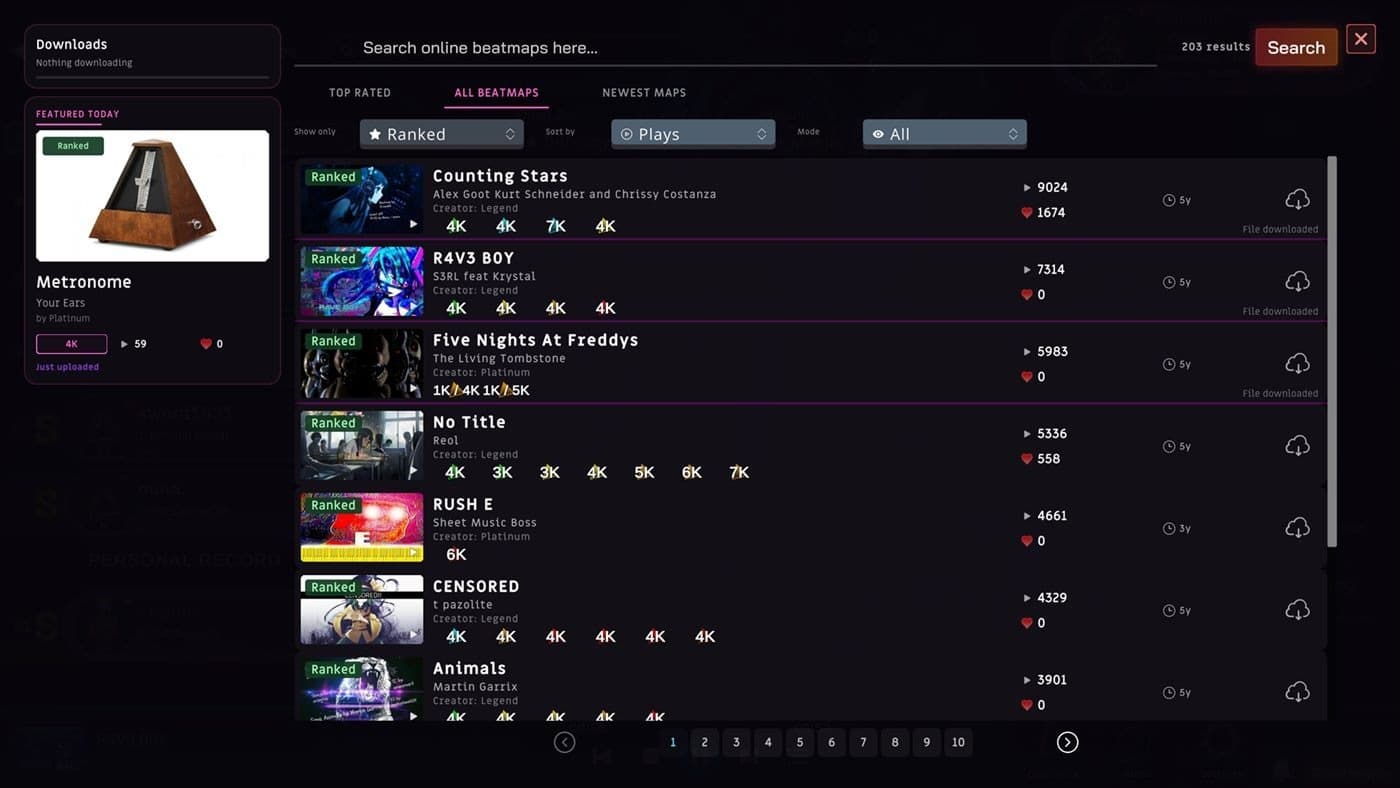Viewport: 1400px width, 788px height.
Task: Switch to the Top Rated tab
Action: click(x=360, y=93)
